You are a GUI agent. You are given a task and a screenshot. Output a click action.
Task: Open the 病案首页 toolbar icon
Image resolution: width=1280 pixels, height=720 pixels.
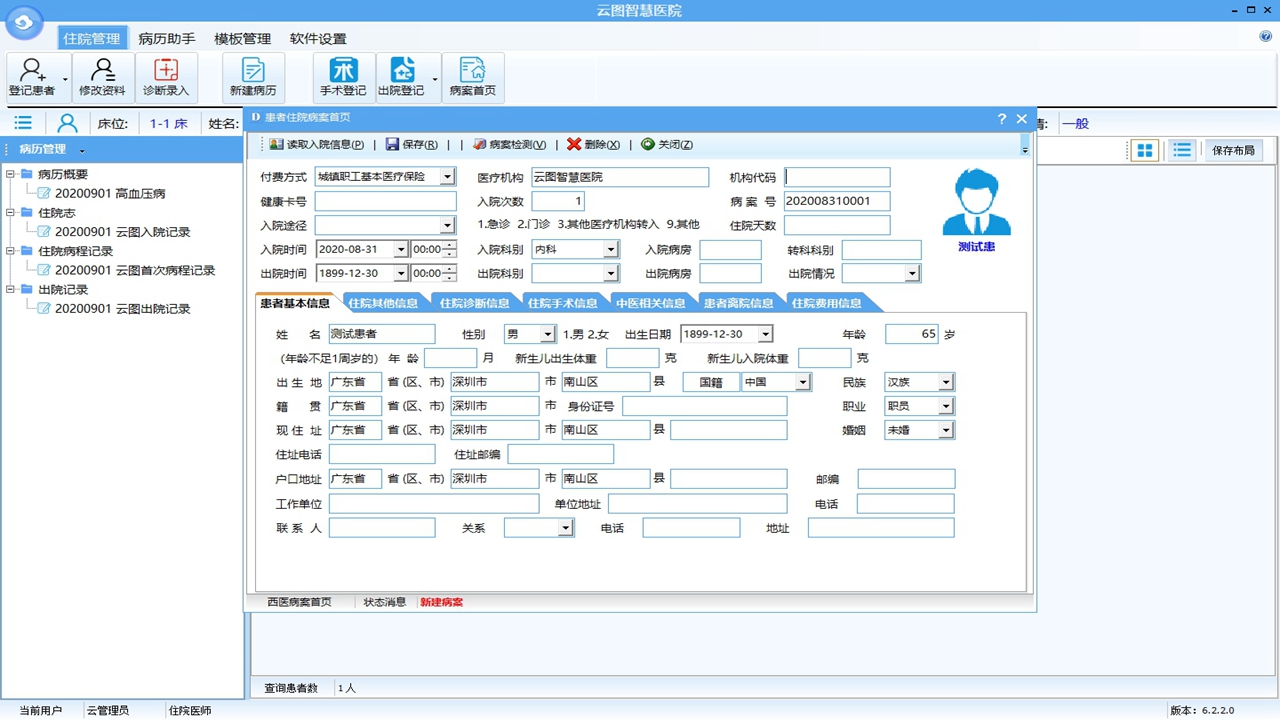(472, 76)
